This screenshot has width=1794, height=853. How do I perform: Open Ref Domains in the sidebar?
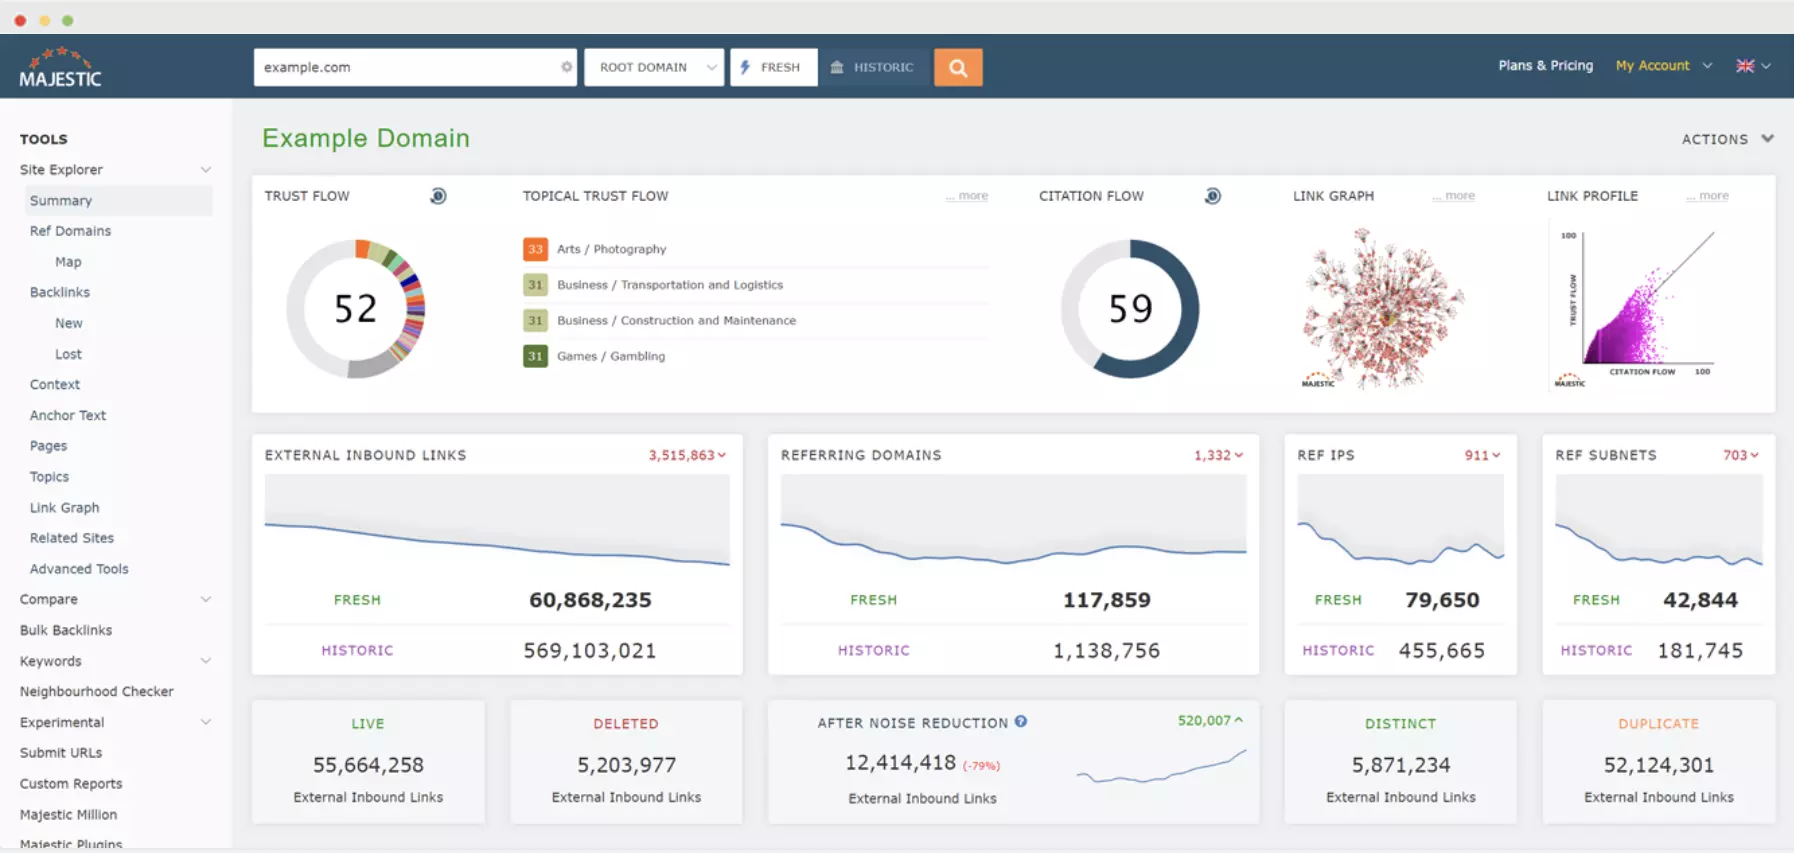(x=70, y=231)
